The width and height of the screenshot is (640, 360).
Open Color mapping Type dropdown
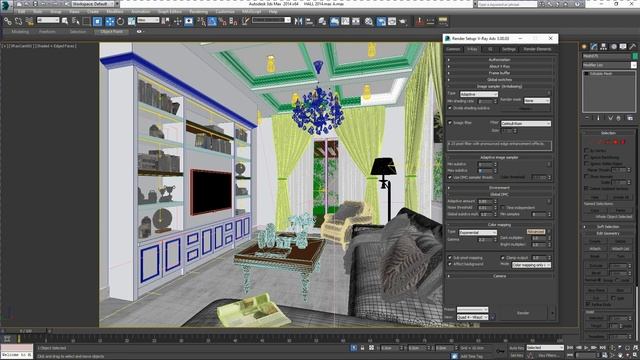(478, 232)
